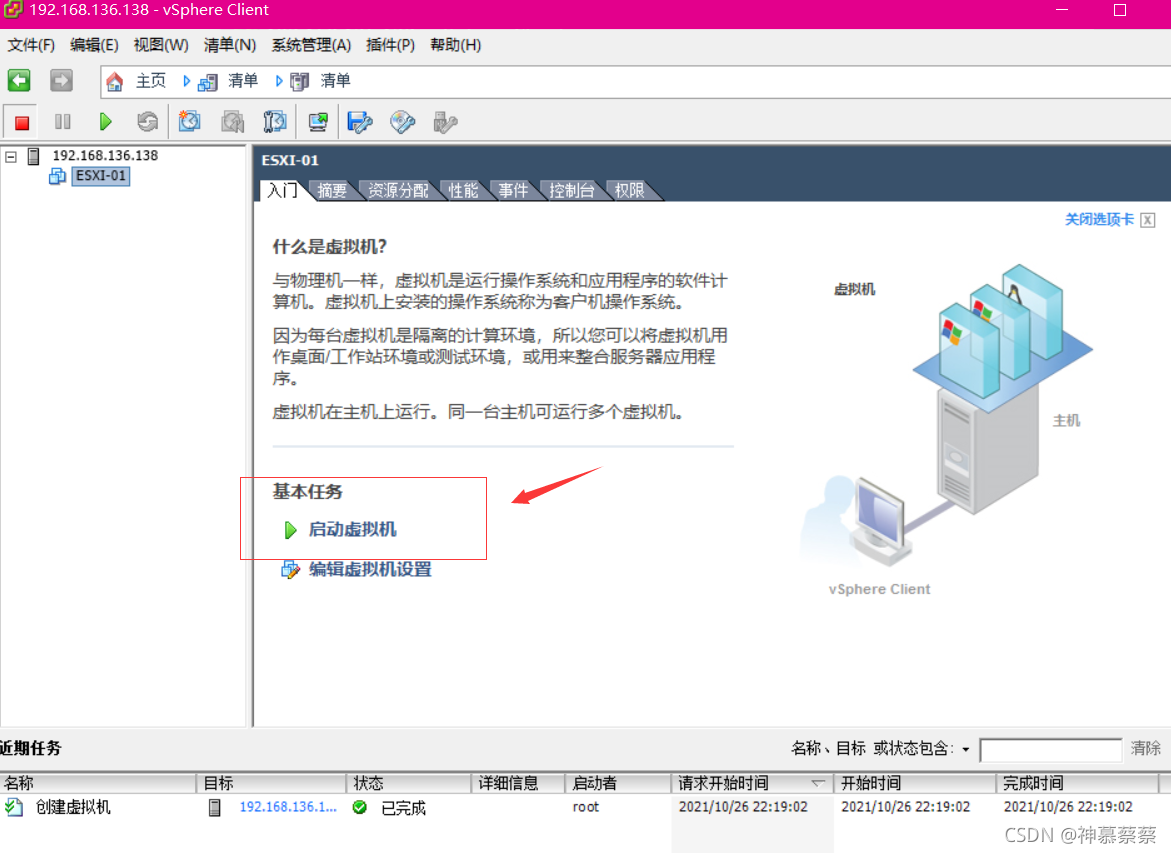Open the 视图(W) menu

click(161, 46)
